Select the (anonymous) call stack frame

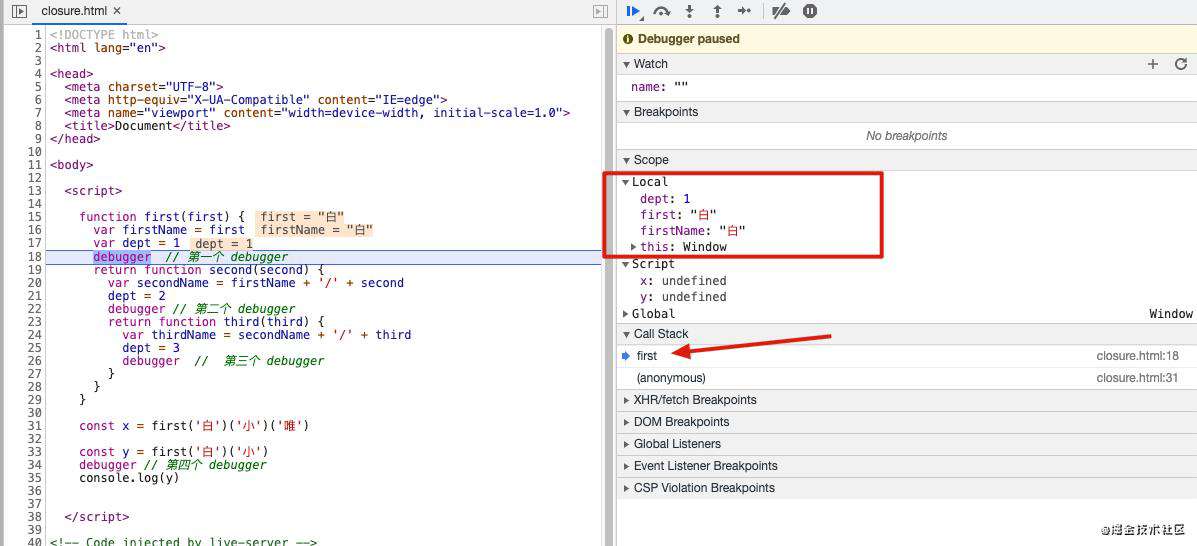(906, 378)
